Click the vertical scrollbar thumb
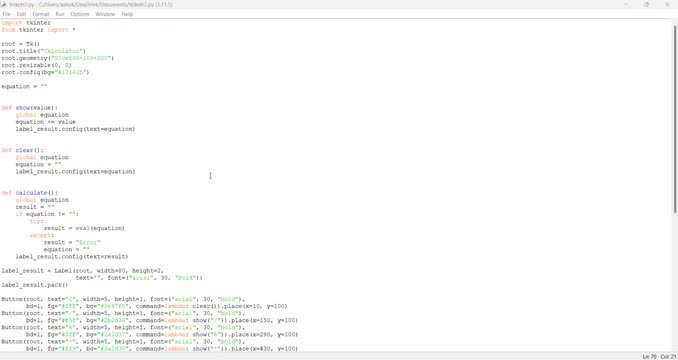 coord(675,119)
